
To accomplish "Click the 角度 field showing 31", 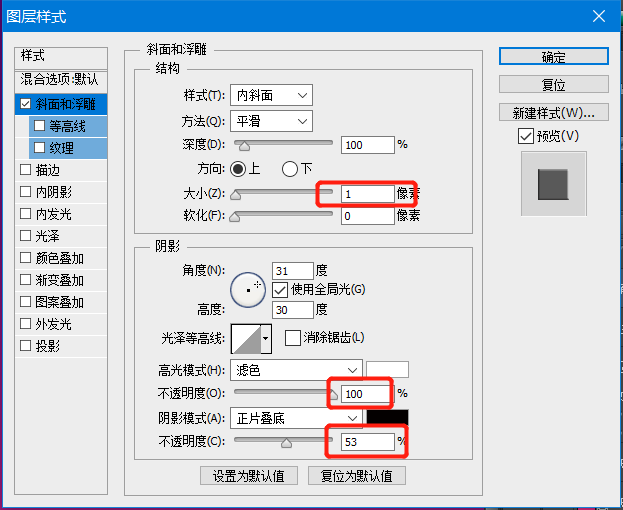I will point(293,271).
